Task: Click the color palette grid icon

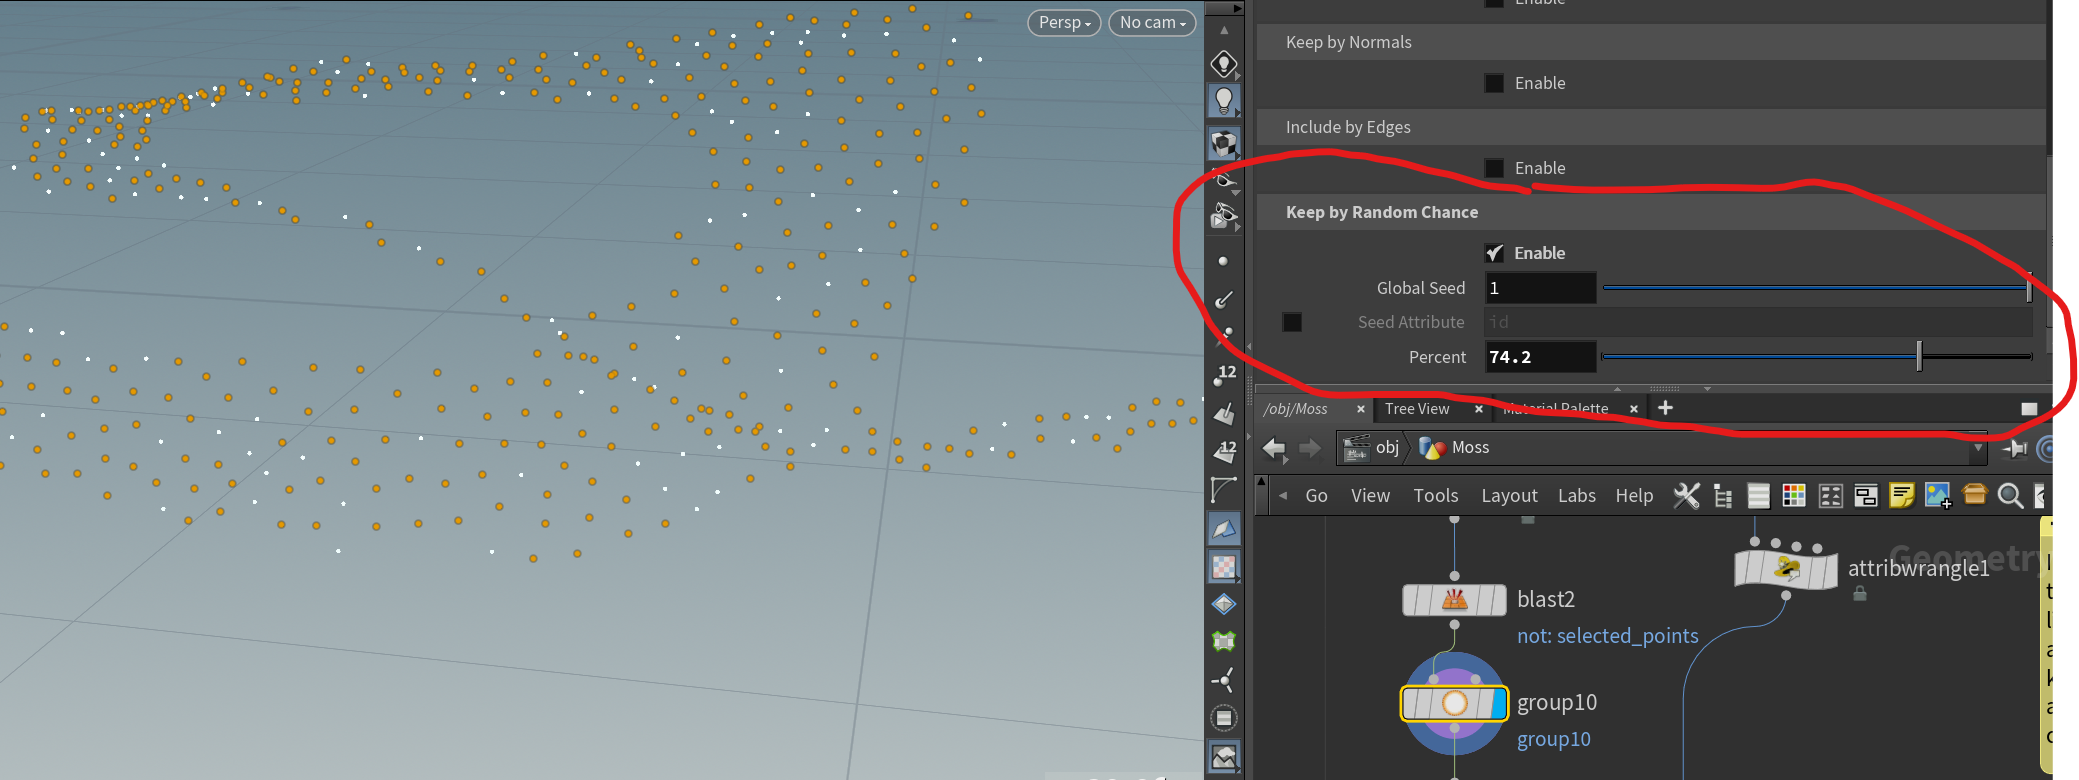Action: pyautogui.click(x=1794, y=496)
